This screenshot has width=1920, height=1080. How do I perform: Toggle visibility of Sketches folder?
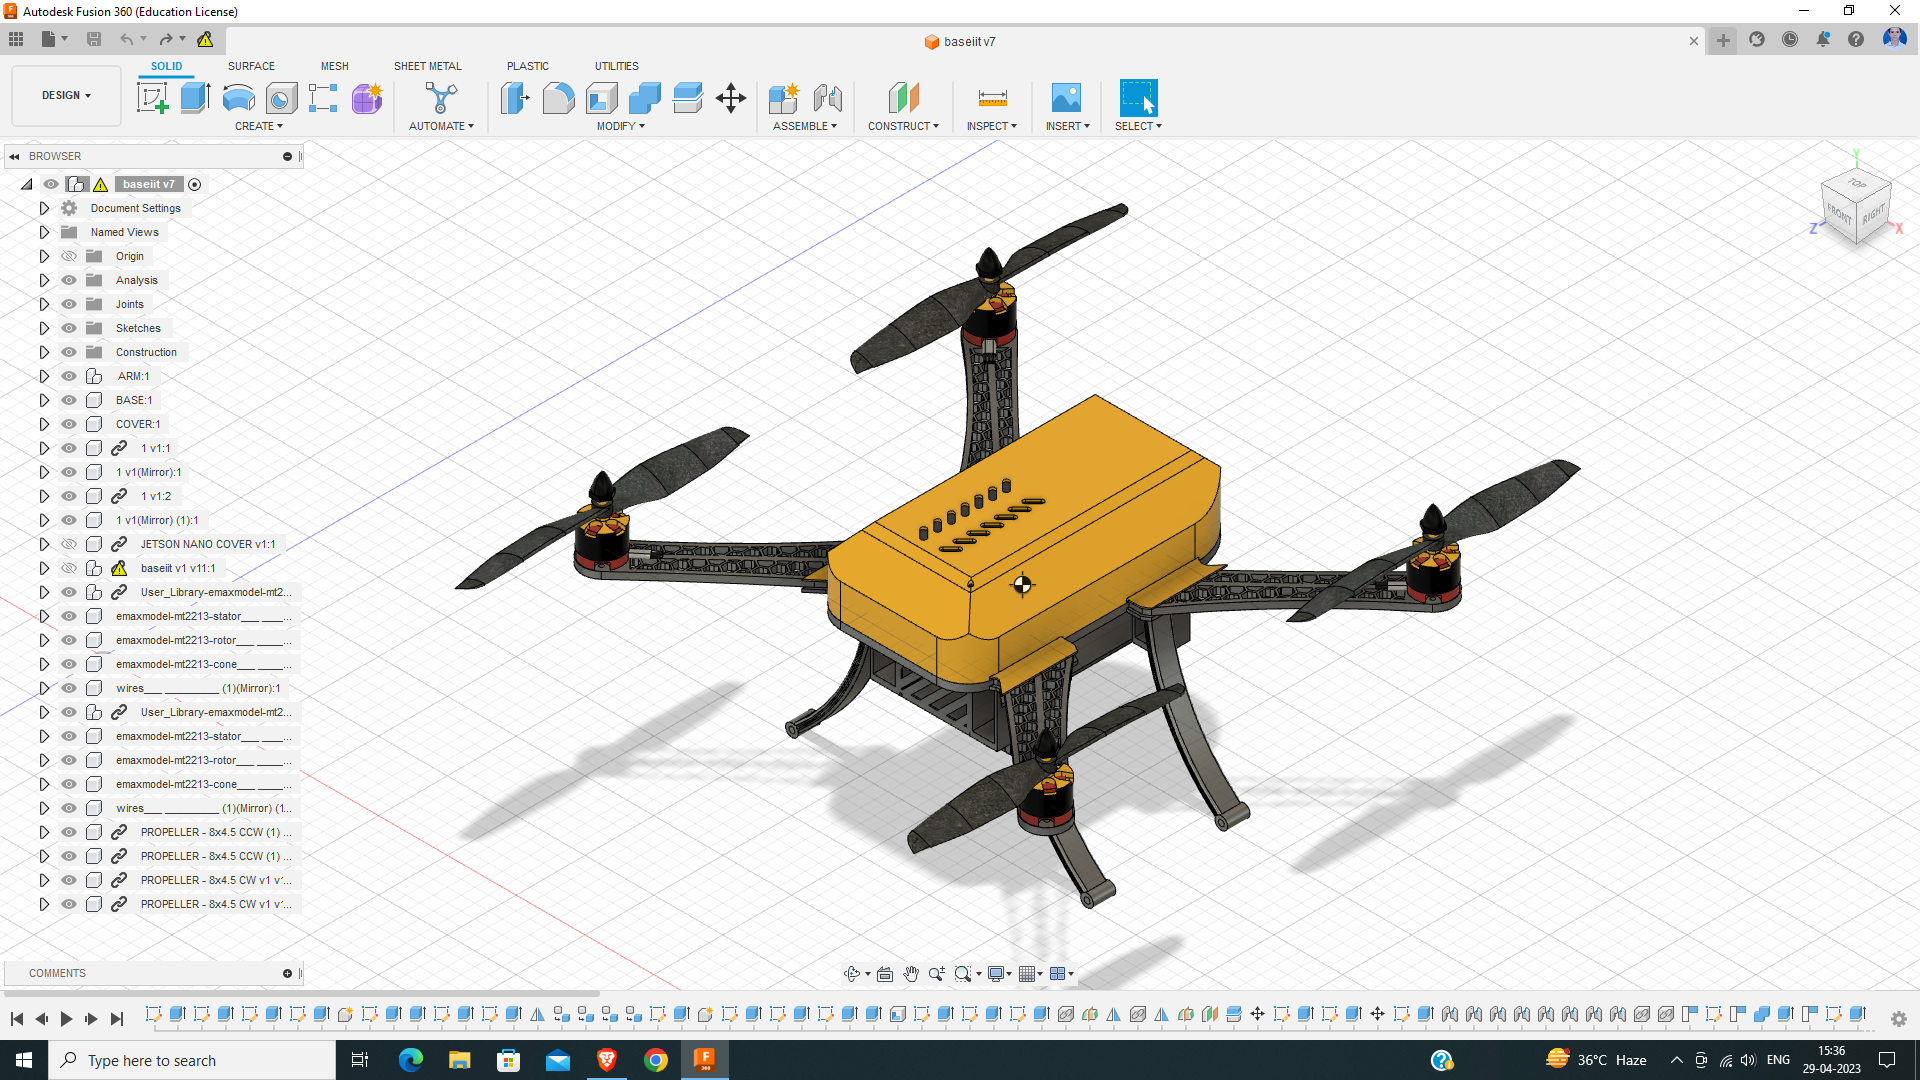69,328
